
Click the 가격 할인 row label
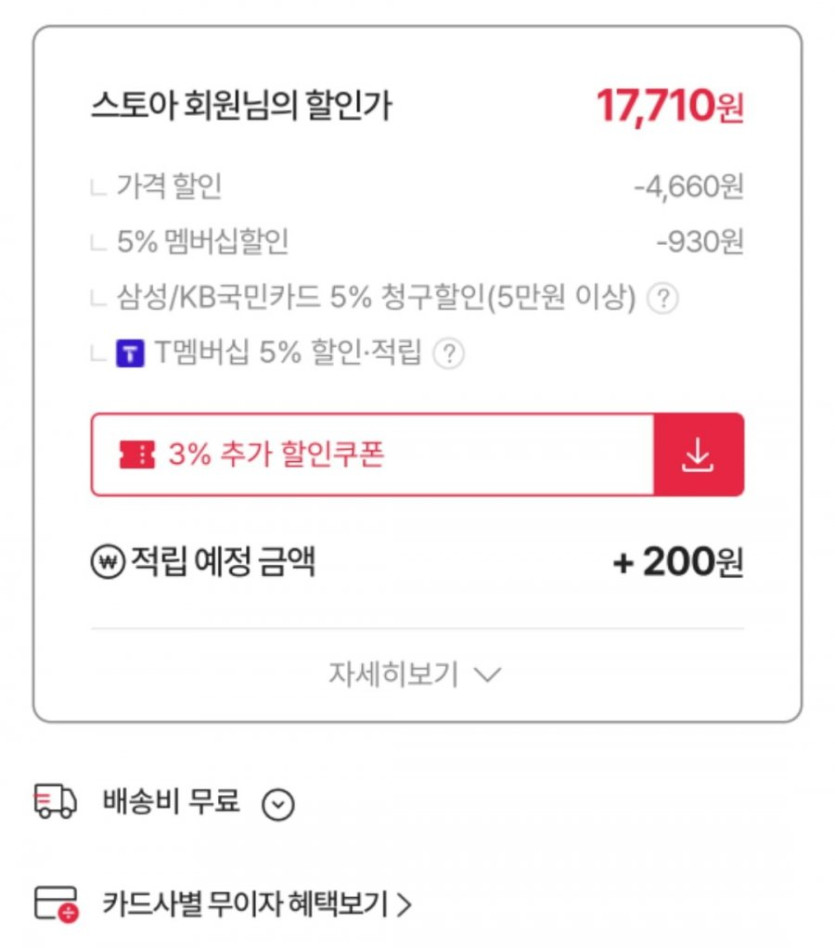(169, 186)
